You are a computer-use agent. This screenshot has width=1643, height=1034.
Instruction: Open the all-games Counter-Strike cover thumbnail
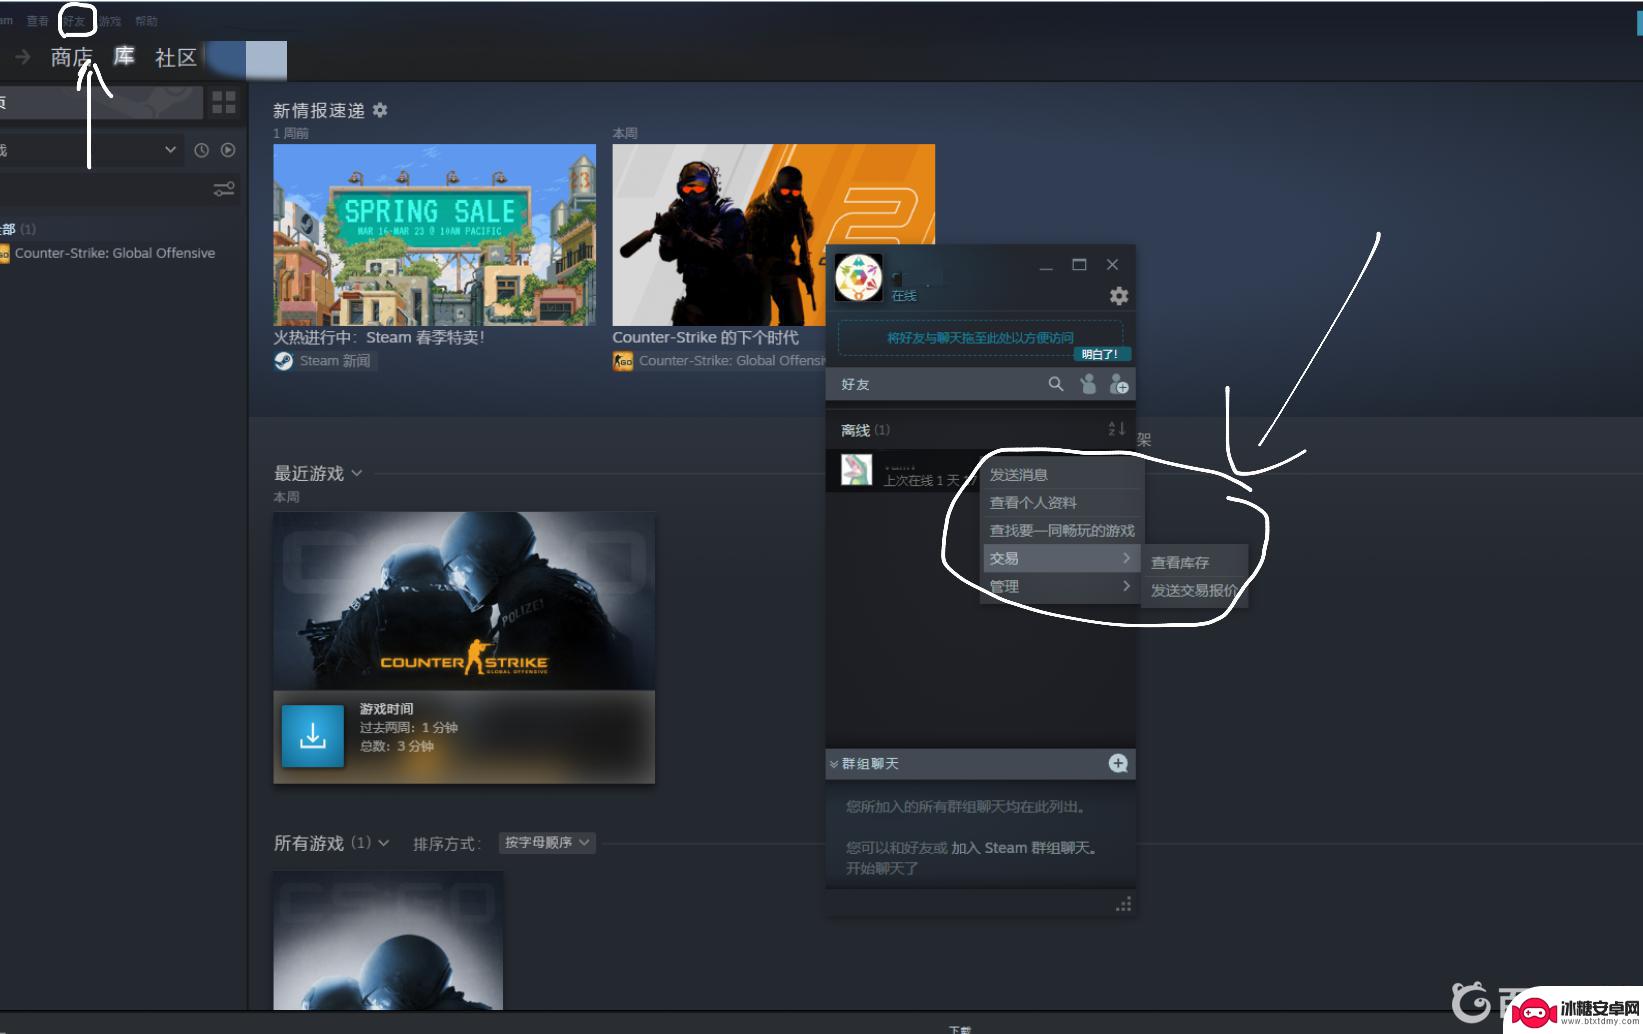(388, 940)
